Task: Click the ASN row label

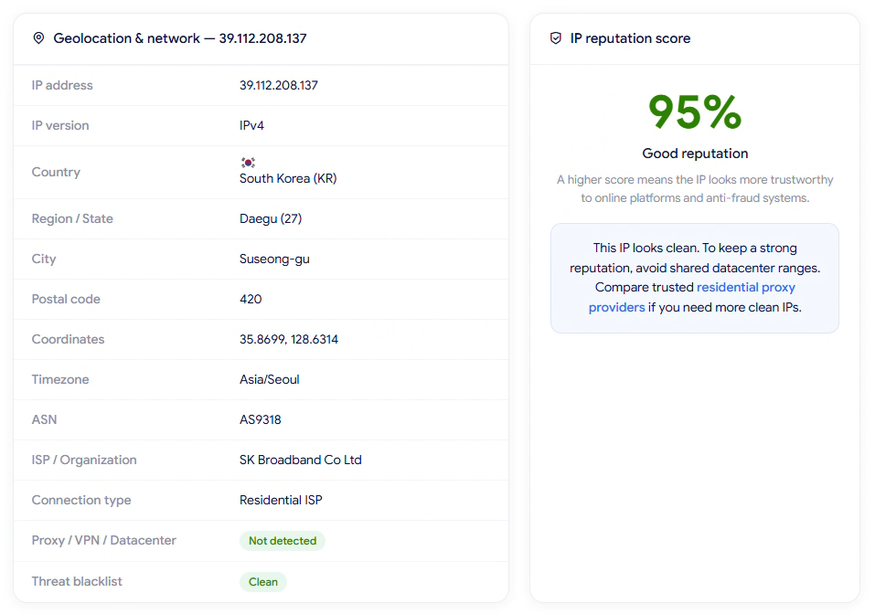Action: click(44, 420)
